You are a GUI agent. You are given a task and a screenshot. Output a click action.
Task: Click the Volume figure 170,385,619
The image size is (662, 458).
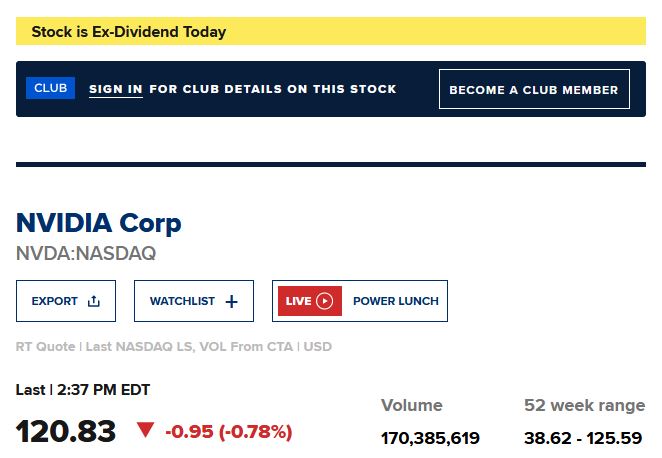point(430,438)
